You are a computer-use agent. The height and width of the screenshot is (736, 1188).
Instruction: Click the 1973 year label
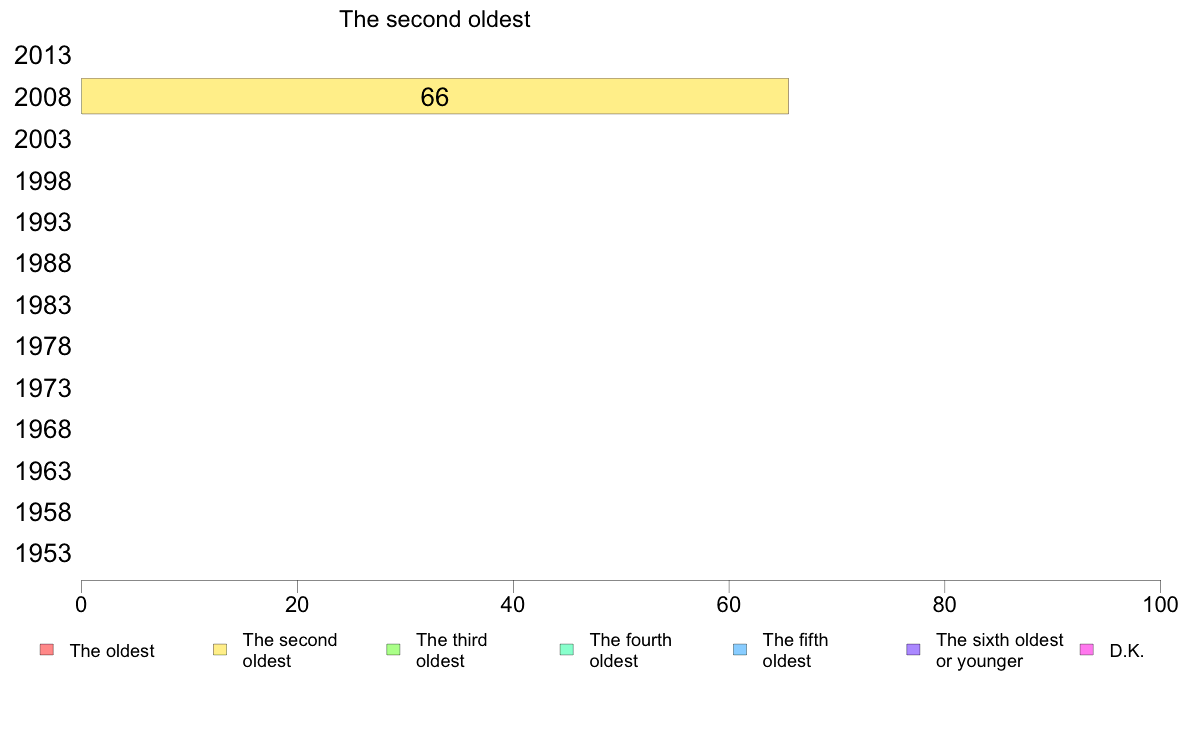[x=42, y=389]
